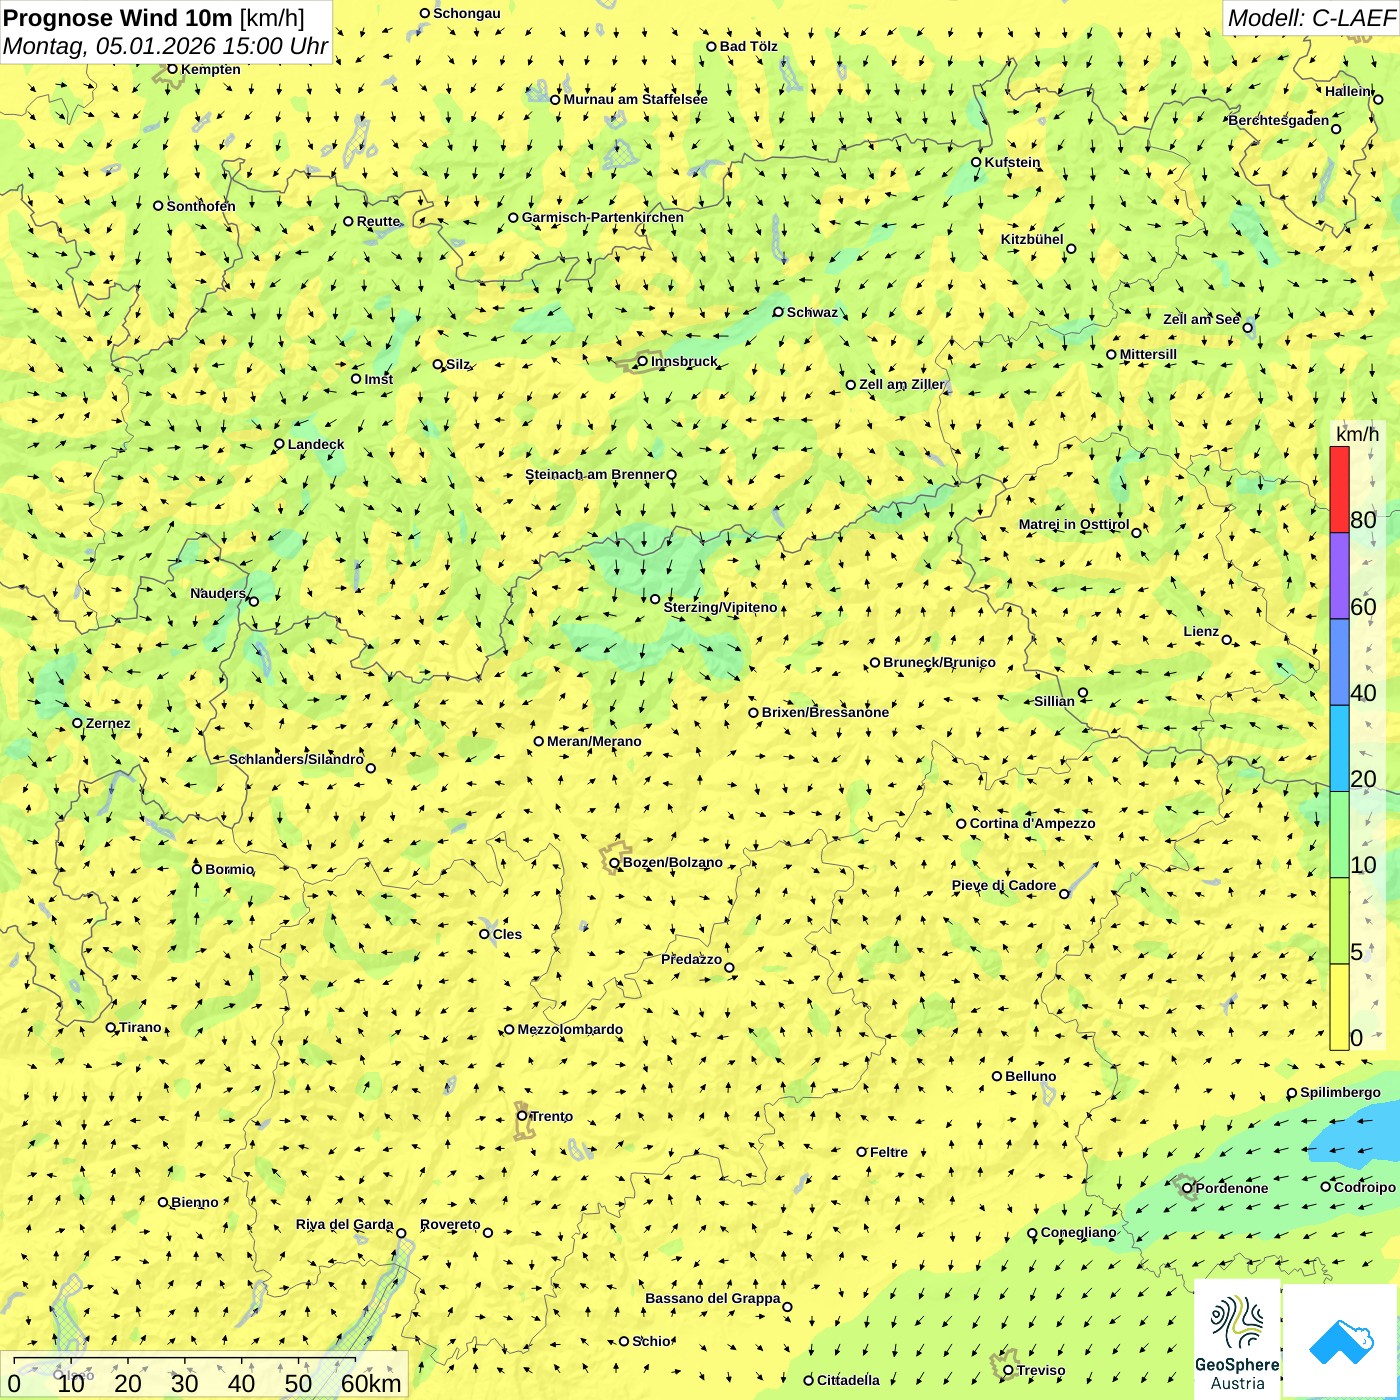Click the Bassano del Grappa label
This screenshot has width=1400, height=1400.
[713, 1298]
